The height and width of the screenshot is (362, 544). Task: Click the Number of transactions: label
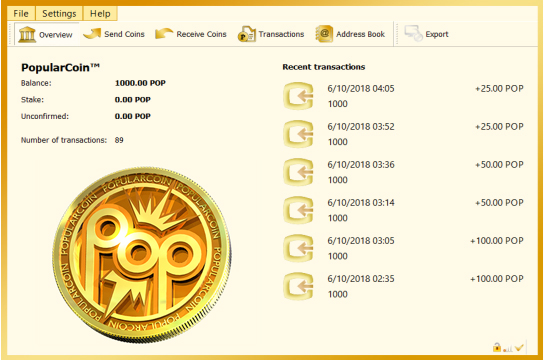click(64, 140)
